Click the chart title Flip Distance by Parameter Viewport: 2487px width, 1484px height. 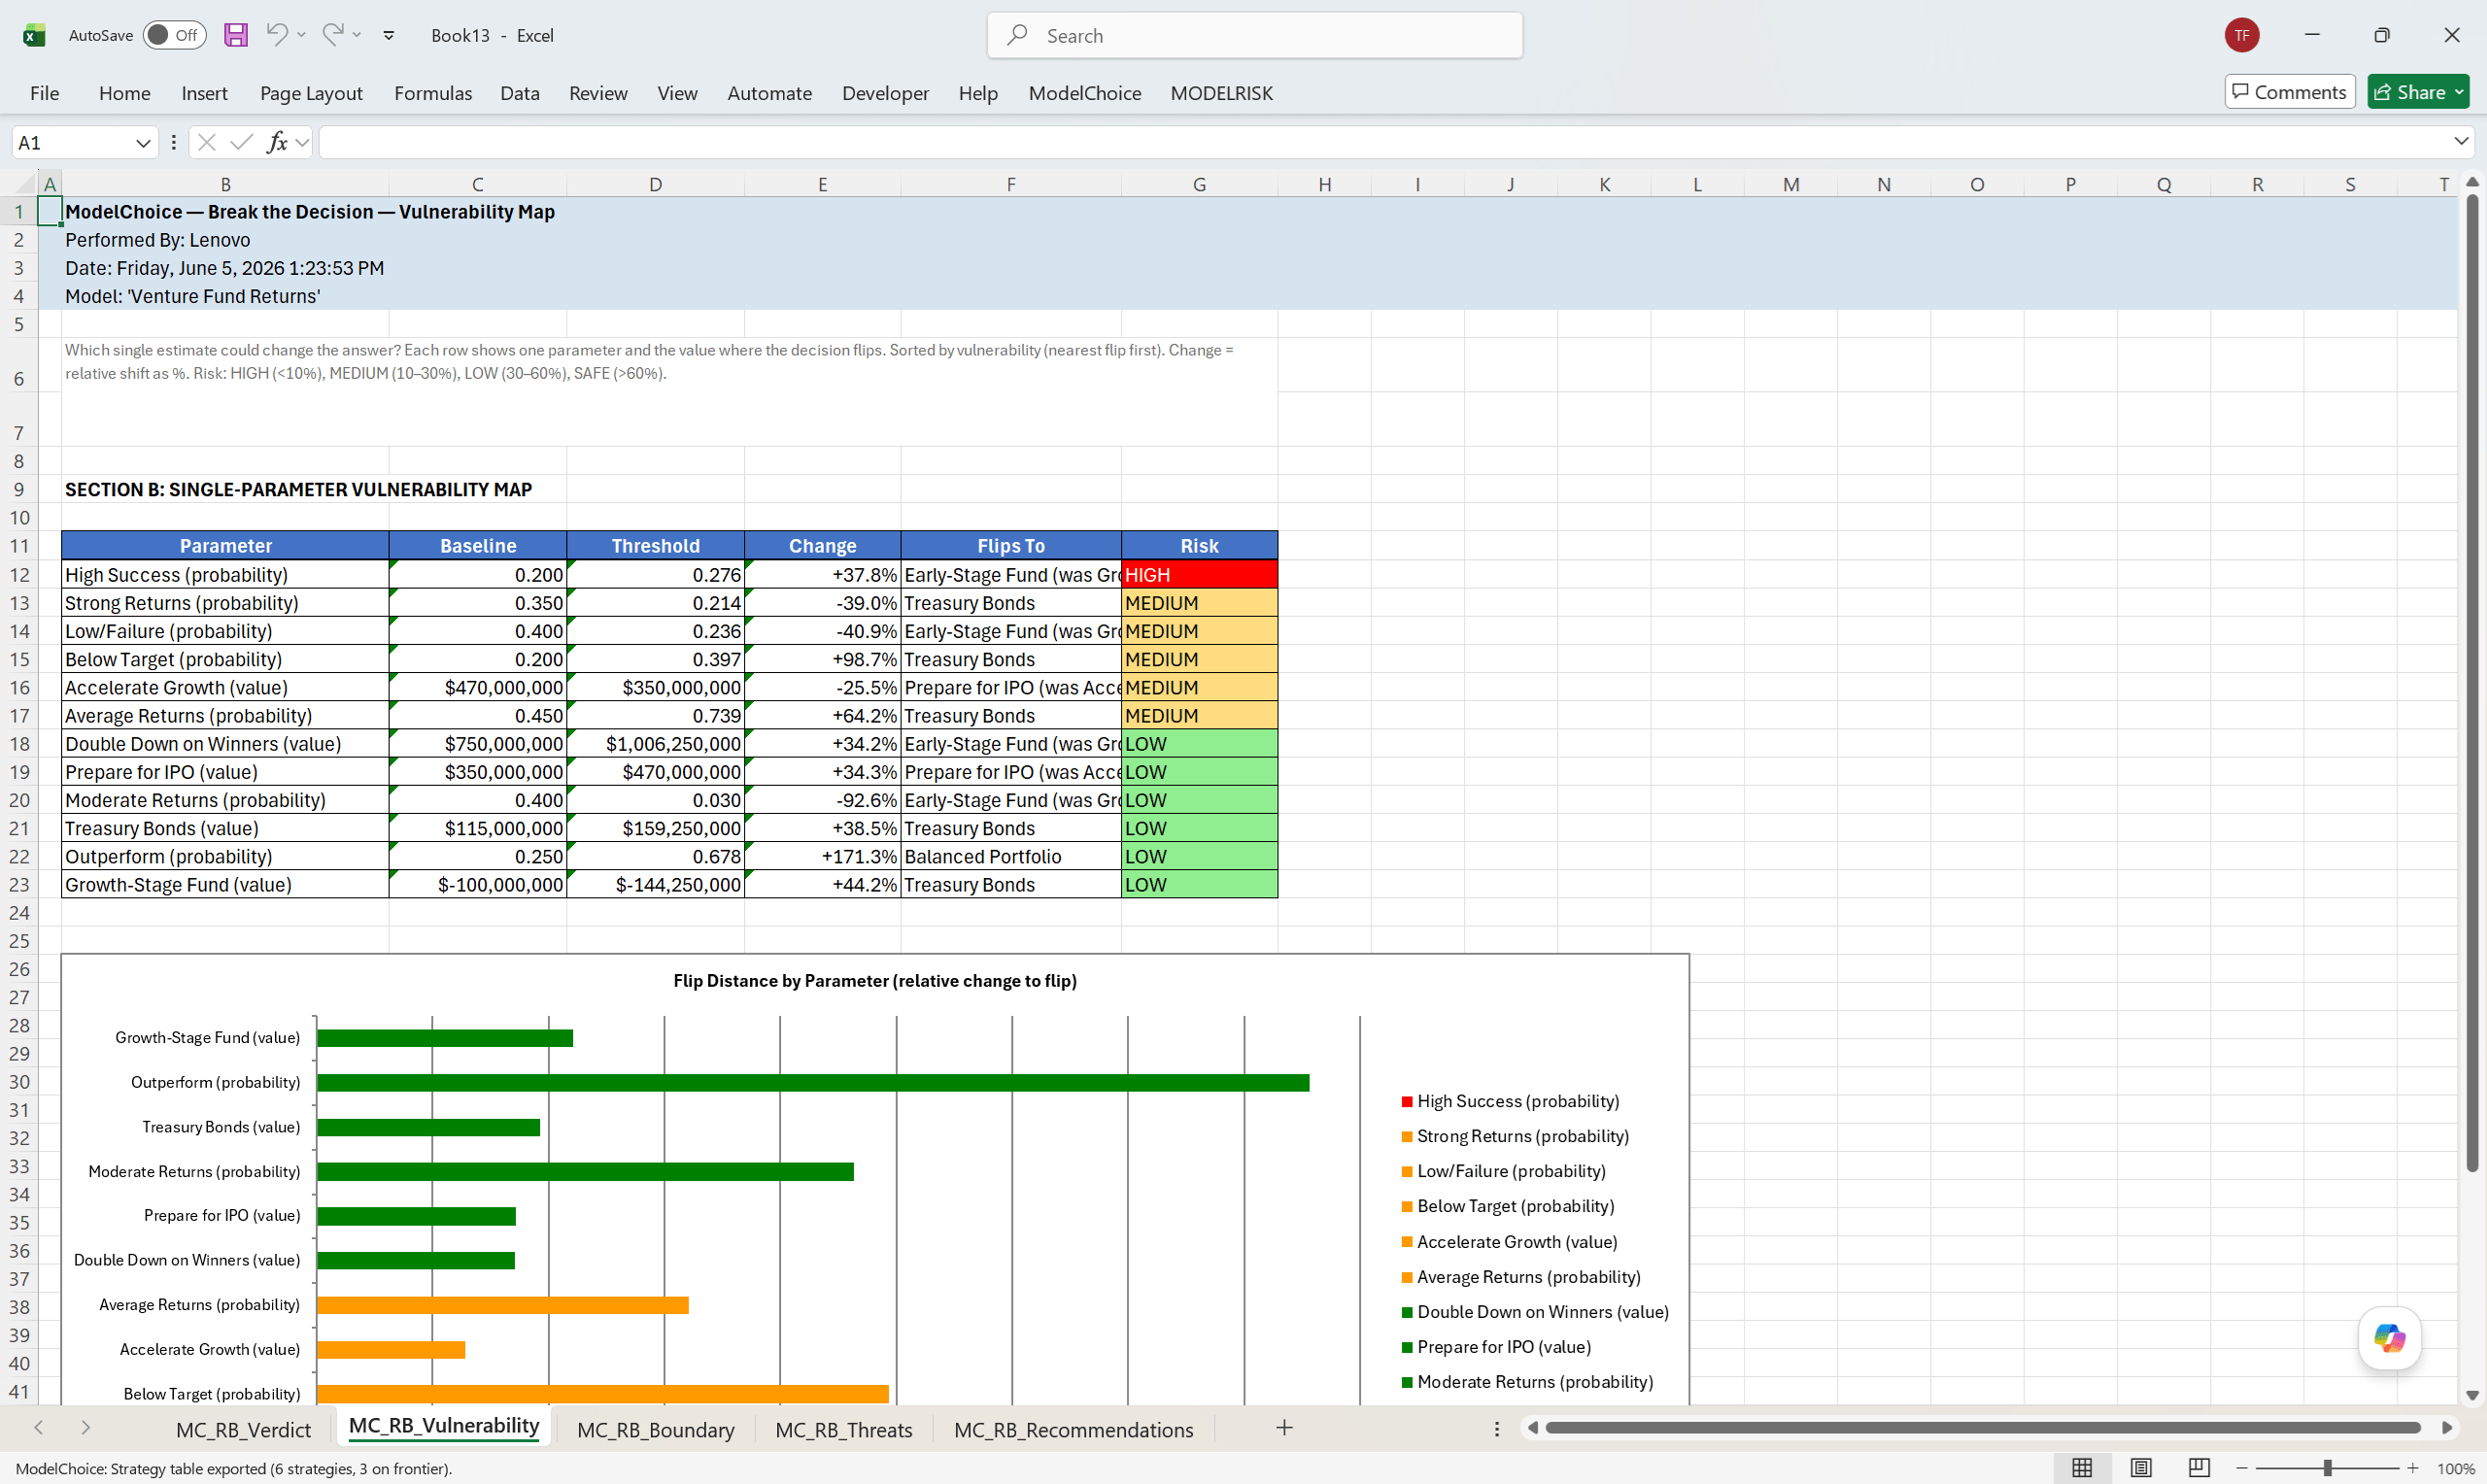(x=874, y=981)
